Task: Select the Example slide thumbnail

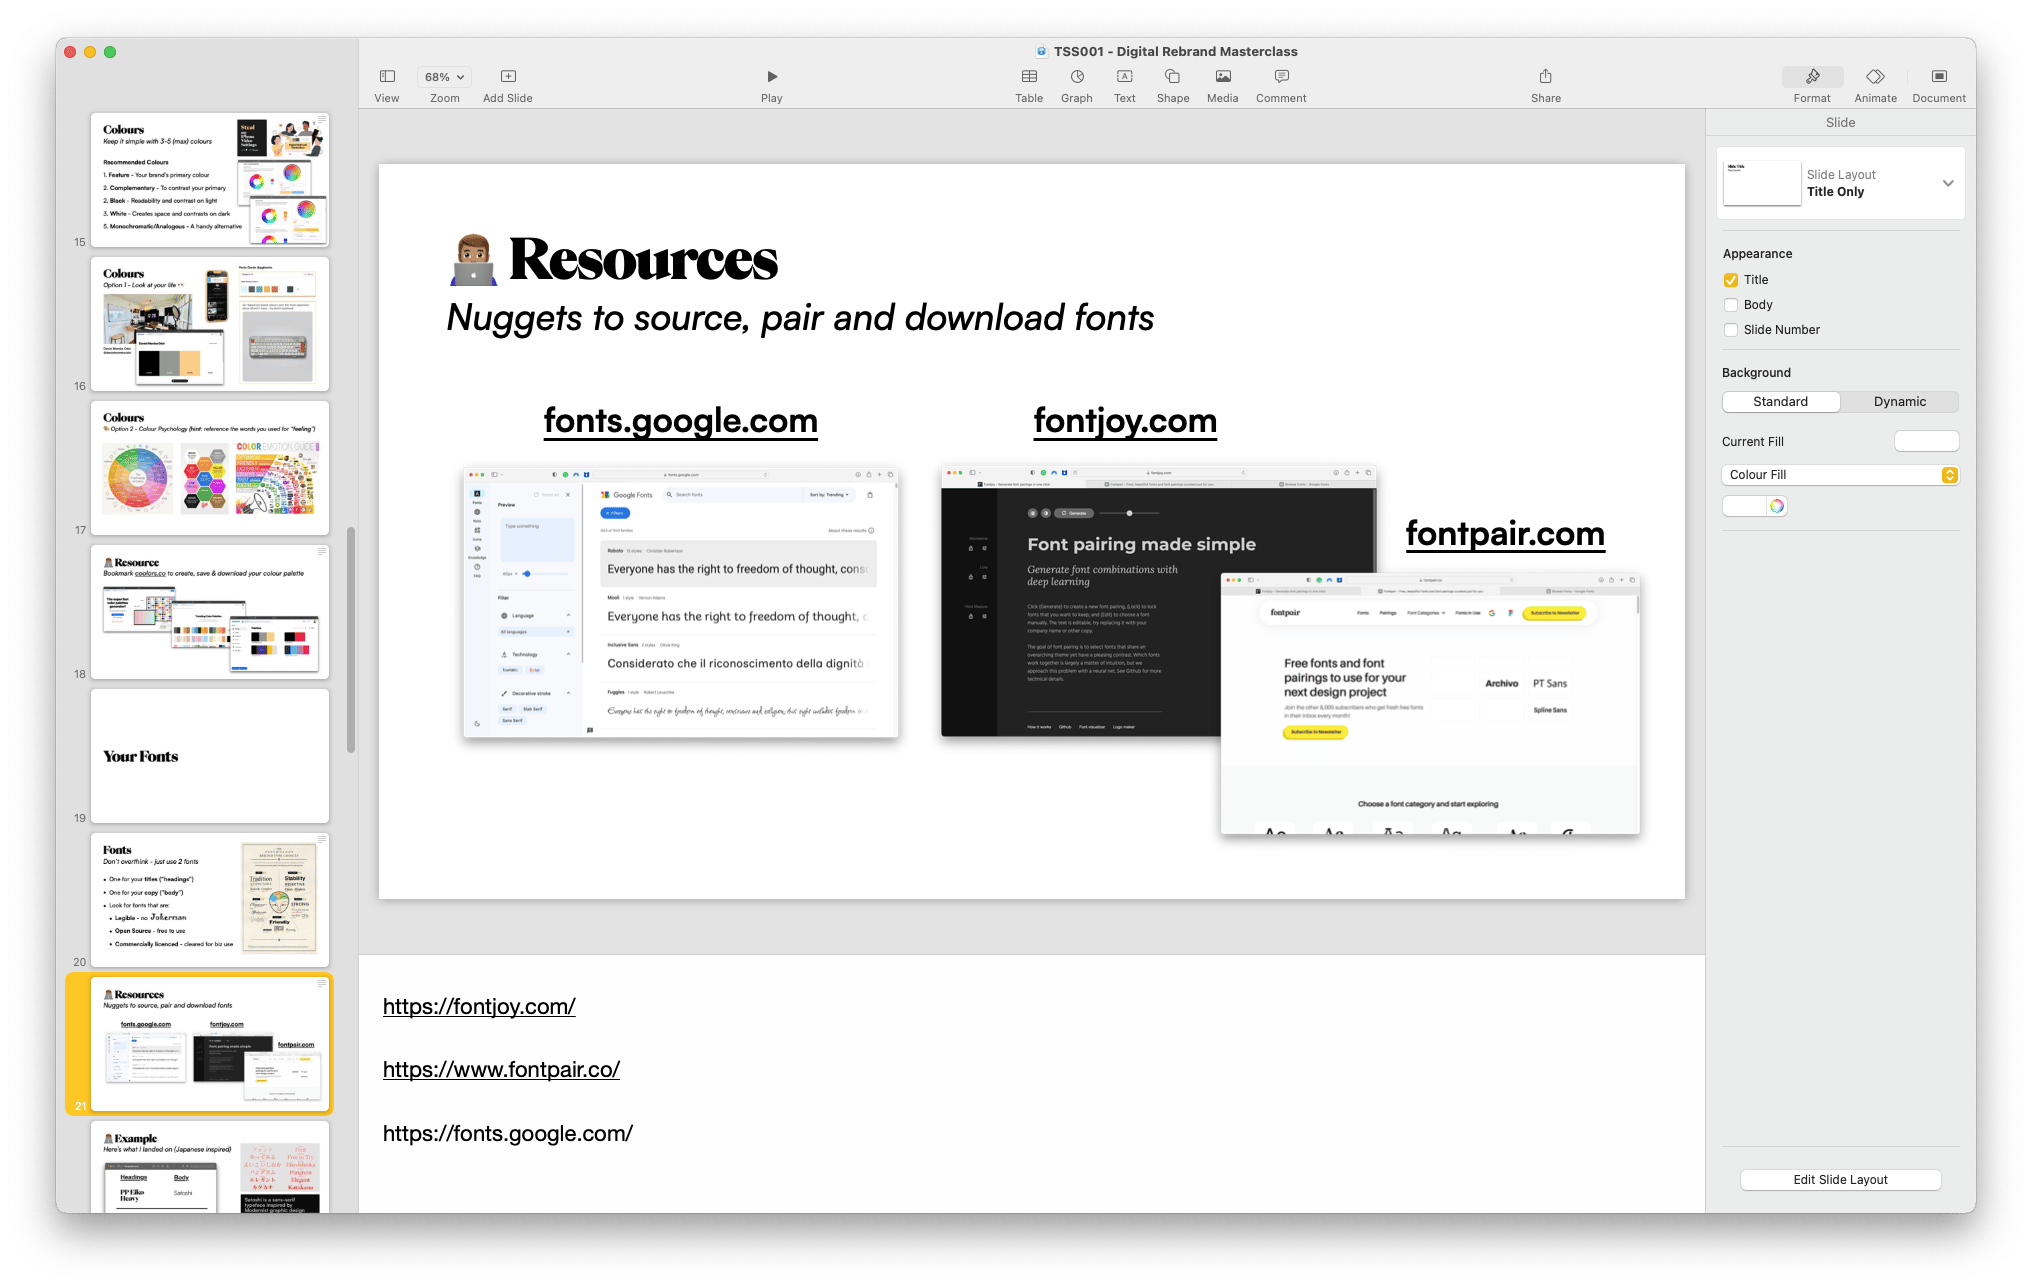Action: pyautogui.click(x=210, y=1167)
